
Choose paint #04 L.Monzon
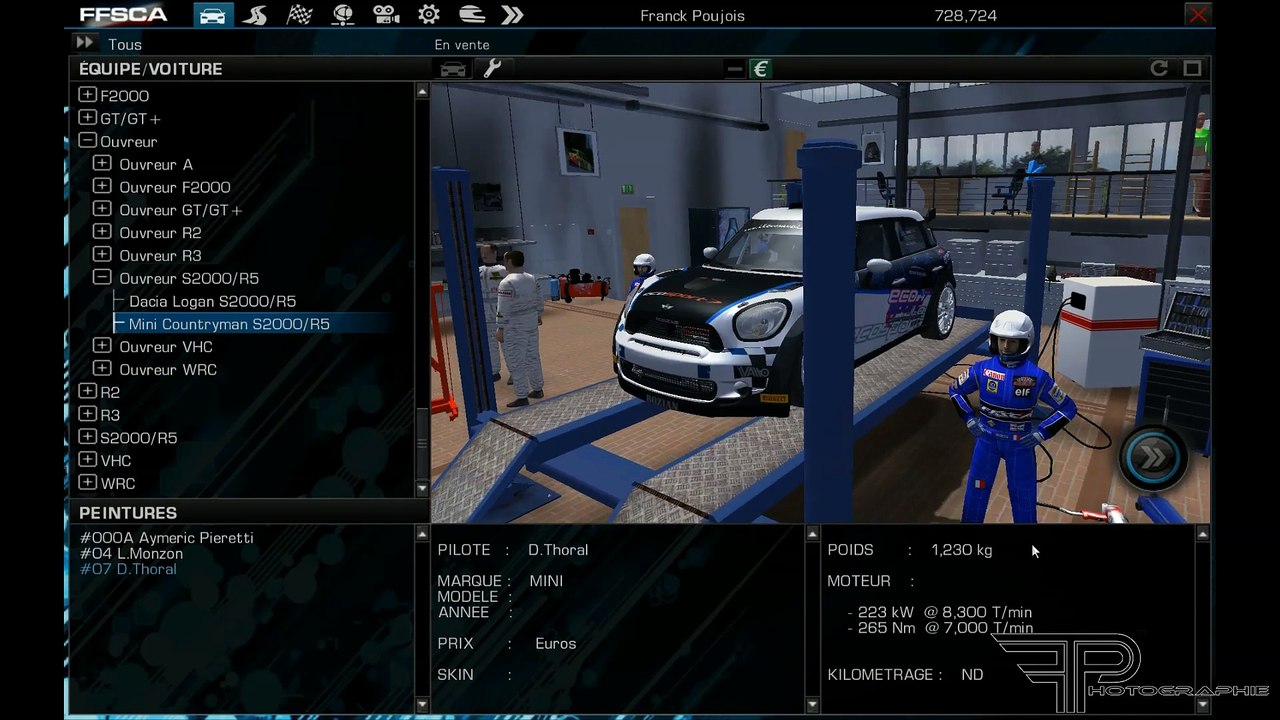[131, 553]
